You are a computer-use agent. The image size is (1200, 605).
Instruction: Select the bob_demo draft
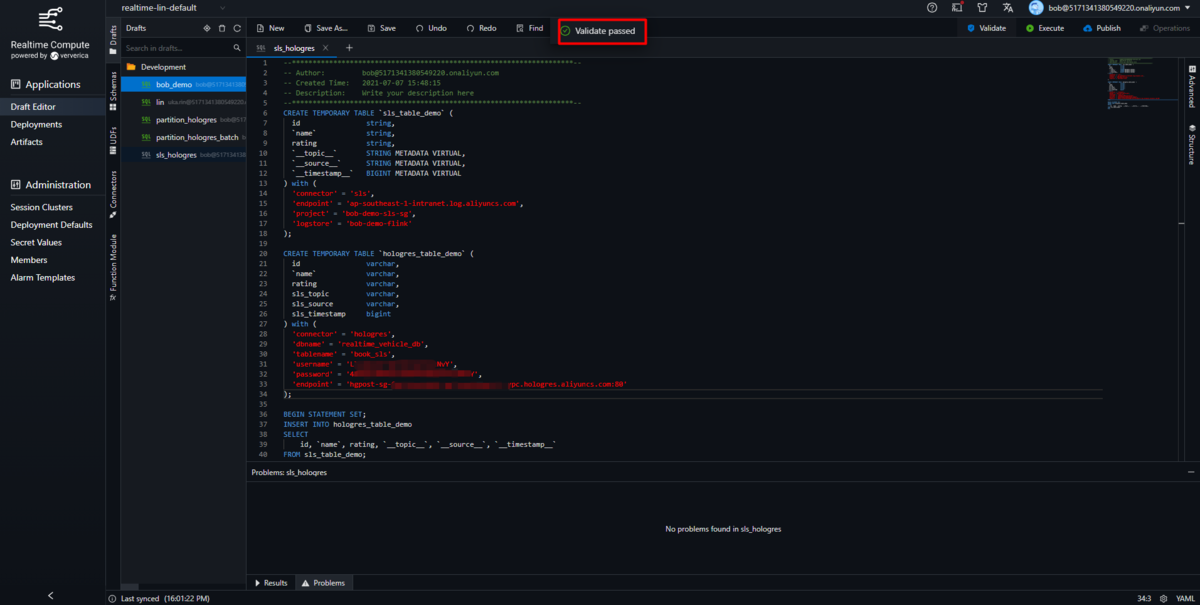[183, 85]
